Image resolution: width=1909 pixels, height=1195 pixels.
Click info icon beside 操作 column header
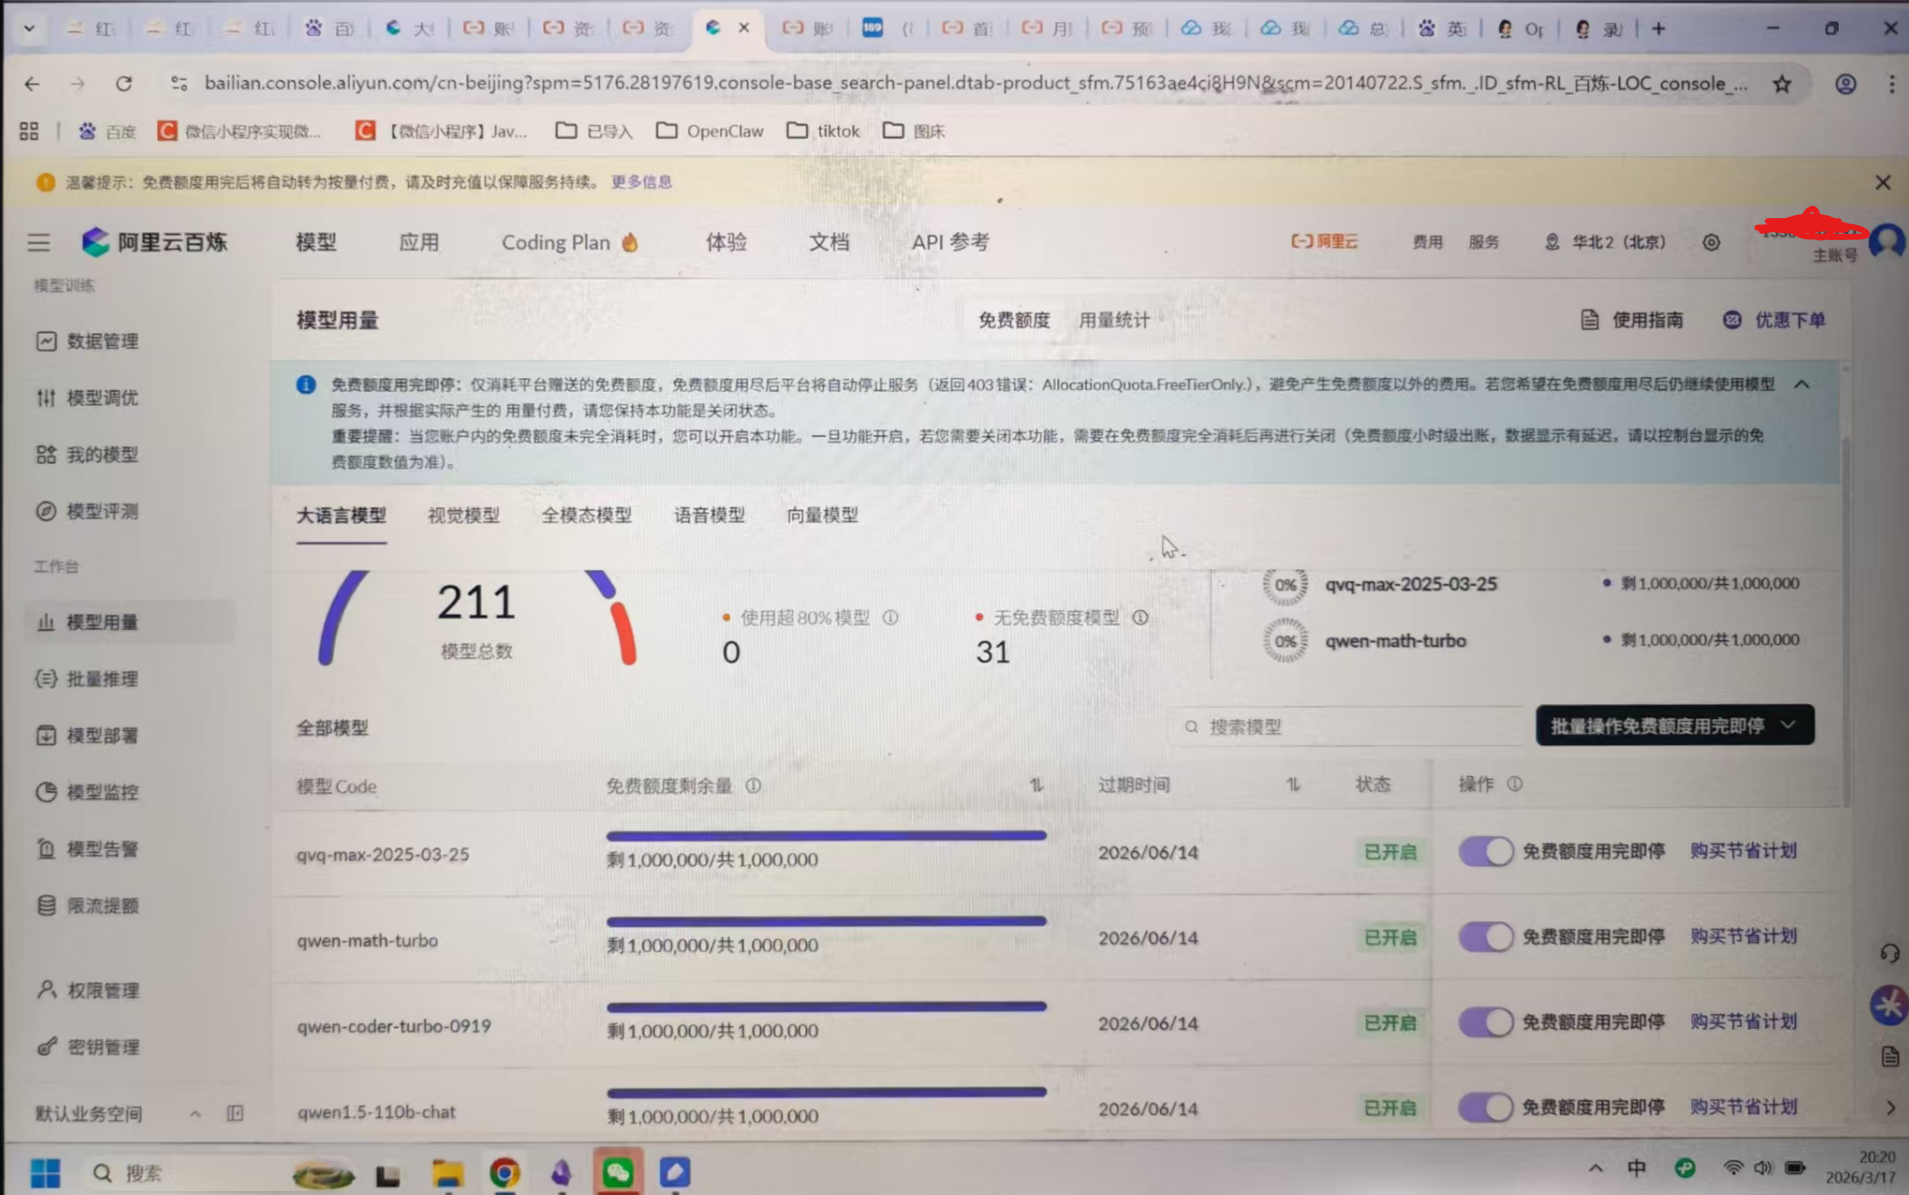(x=1515, y=784)
